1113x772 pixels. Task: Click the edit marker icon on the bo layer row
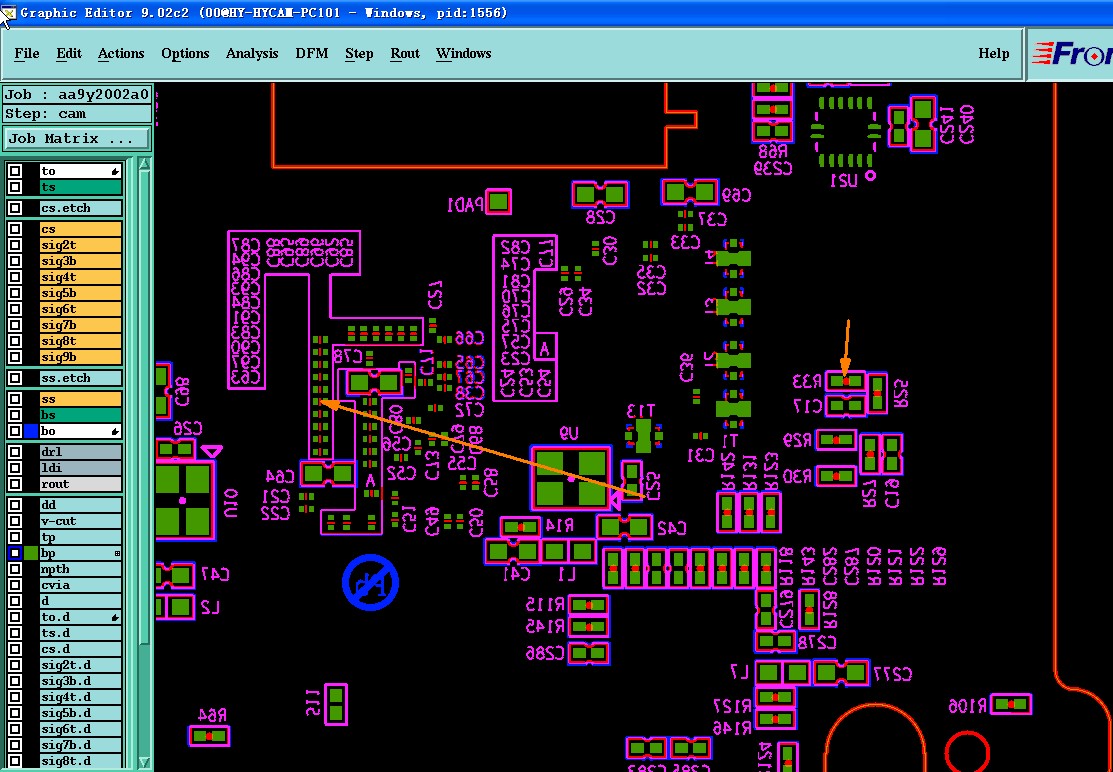(x=114, y=431)
